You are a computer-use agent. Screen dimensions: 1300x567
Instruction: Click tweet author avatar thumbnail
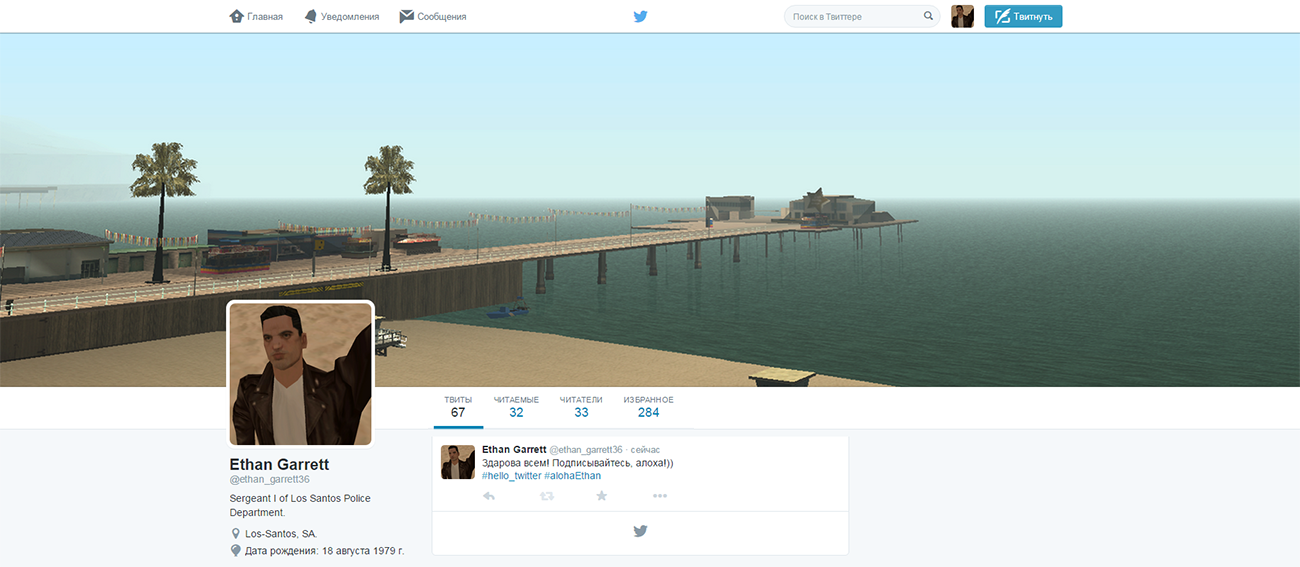(458, 462)
